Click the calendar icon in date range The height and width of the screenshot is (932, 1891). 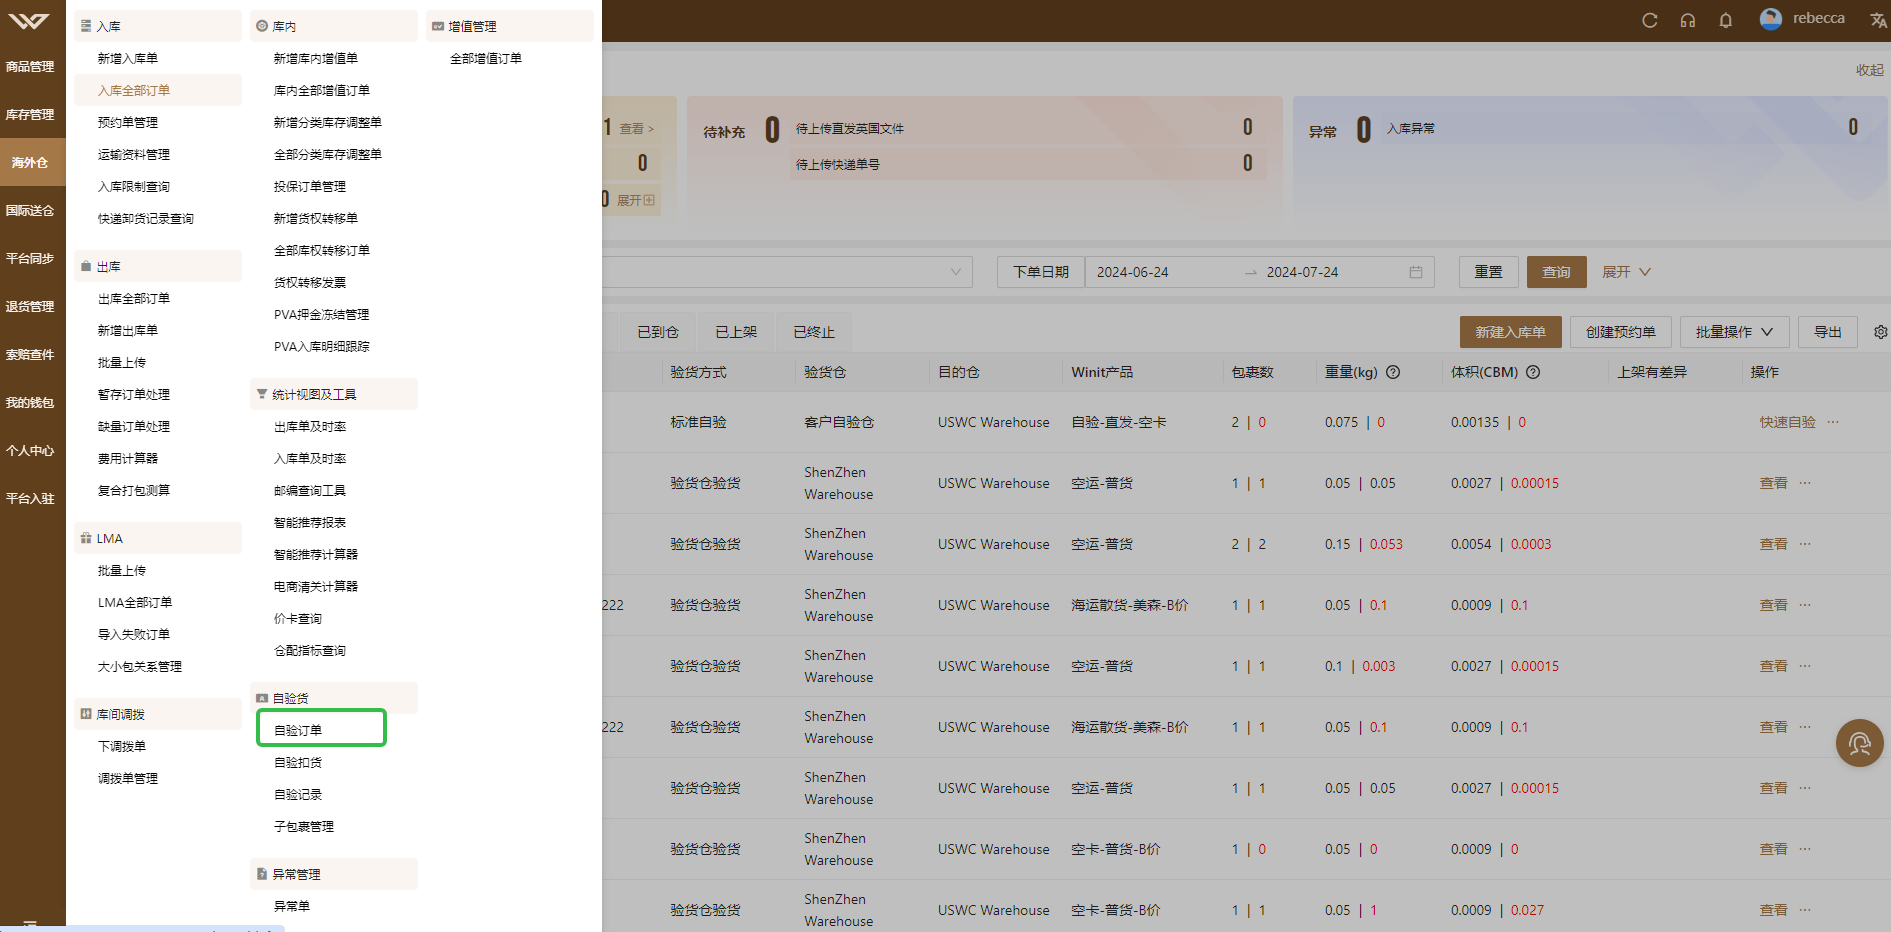pyautogui.click(x=1416, y=272)
